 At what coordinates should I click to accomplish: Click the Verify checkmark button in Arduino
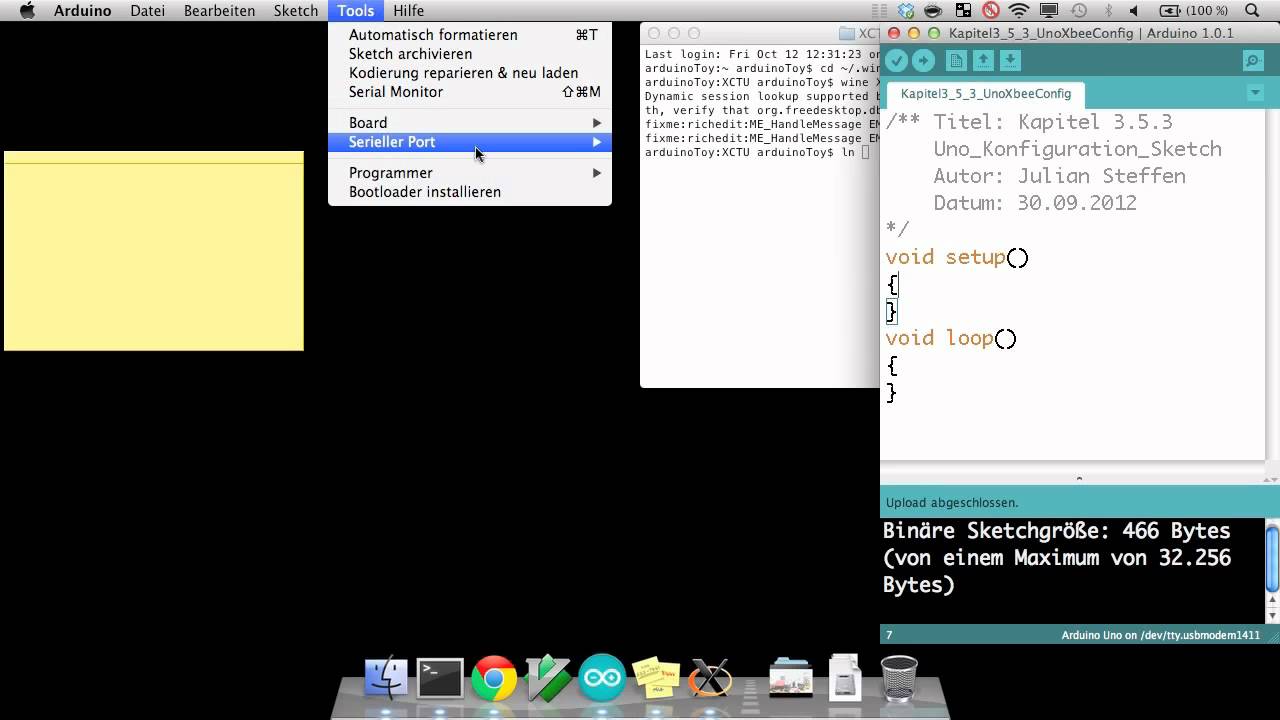tap(897, 61)
